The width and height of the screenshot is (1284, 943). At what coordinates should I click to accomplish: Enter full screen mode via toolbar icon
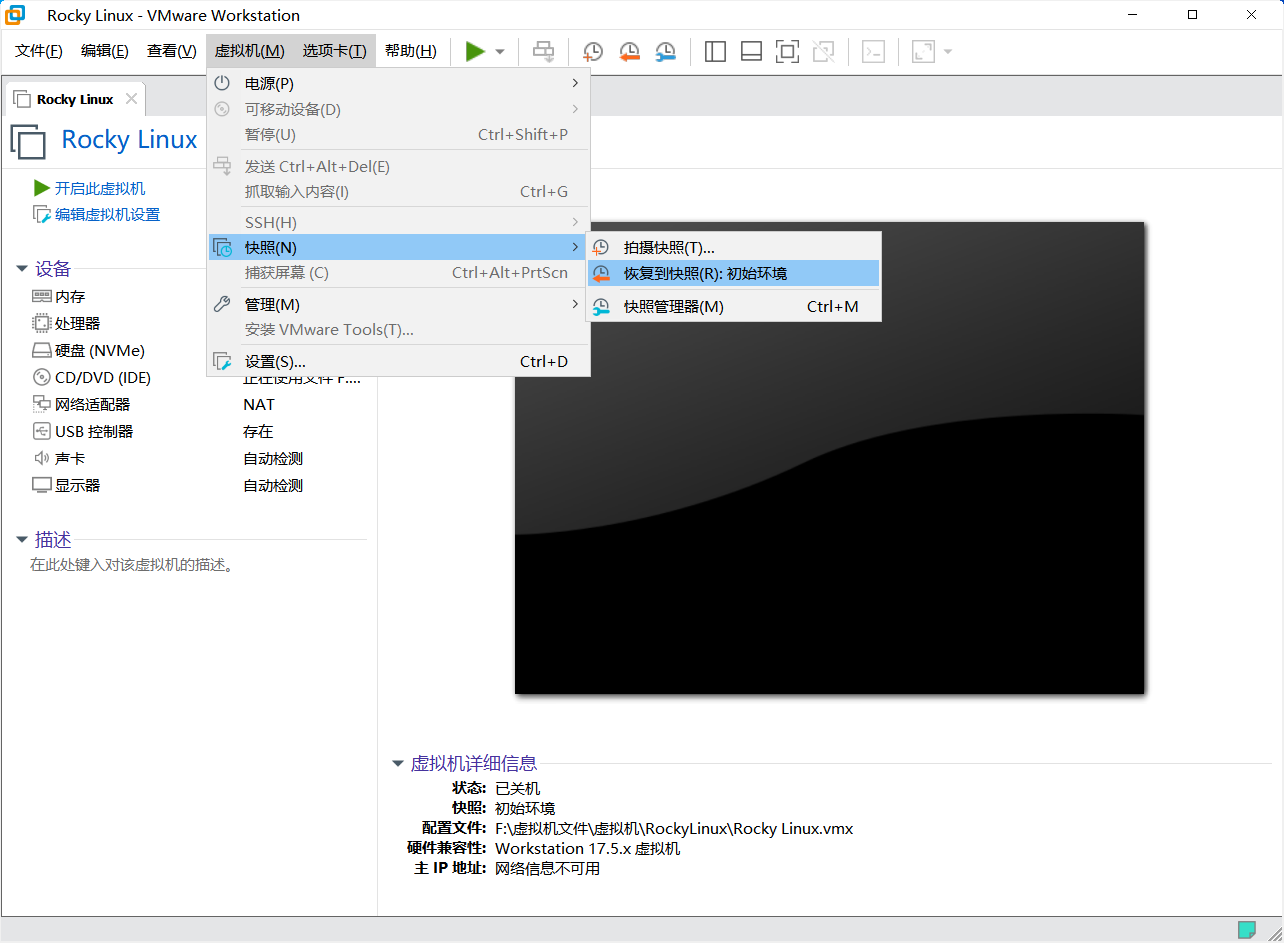[x=787, y=52]
